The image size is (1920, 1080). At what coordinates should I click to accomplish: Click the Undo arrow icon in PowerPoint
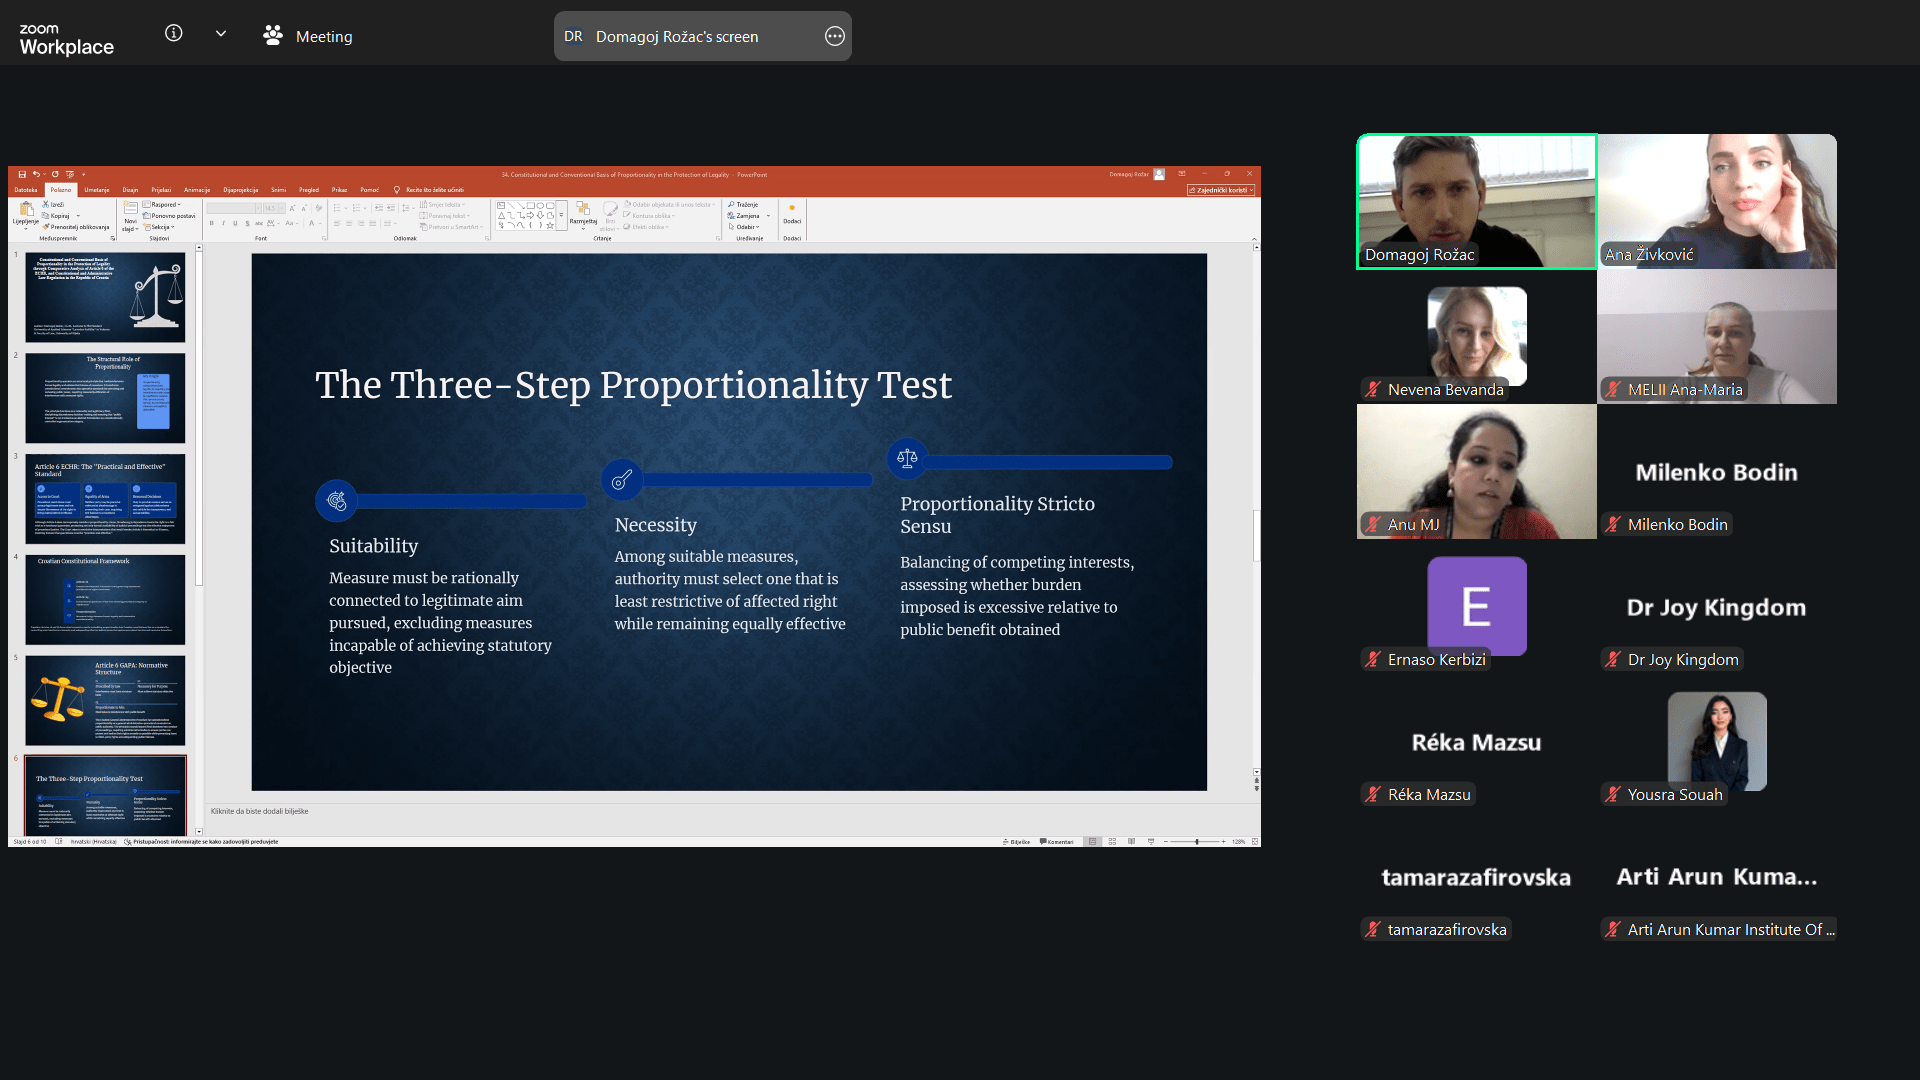tap(36, 174)
